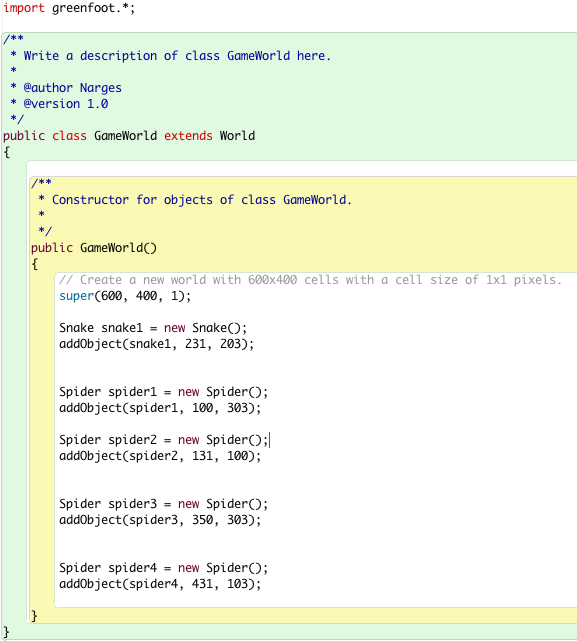The height and width of the screenshot is (641, 577).
Task: Click 'addObject(spider4, 431, 103);' line
Action: tap(160, 583)
